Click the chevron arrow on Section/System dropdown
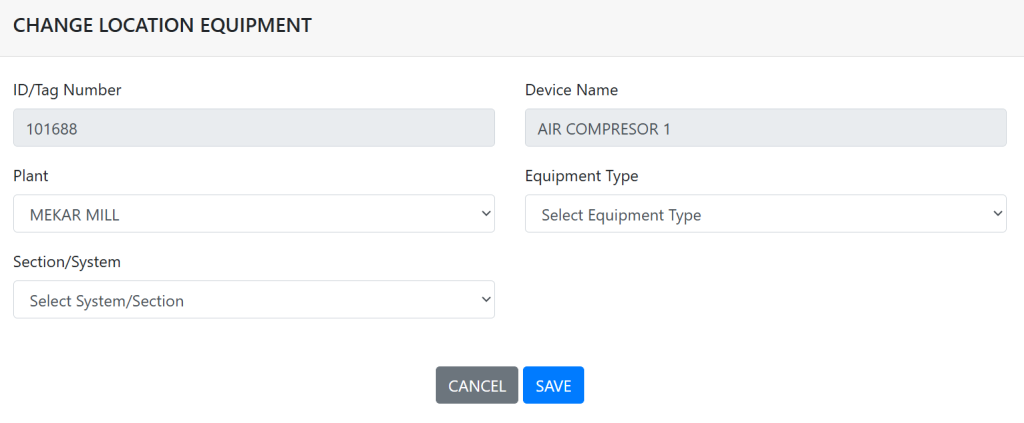 [486, 300]
